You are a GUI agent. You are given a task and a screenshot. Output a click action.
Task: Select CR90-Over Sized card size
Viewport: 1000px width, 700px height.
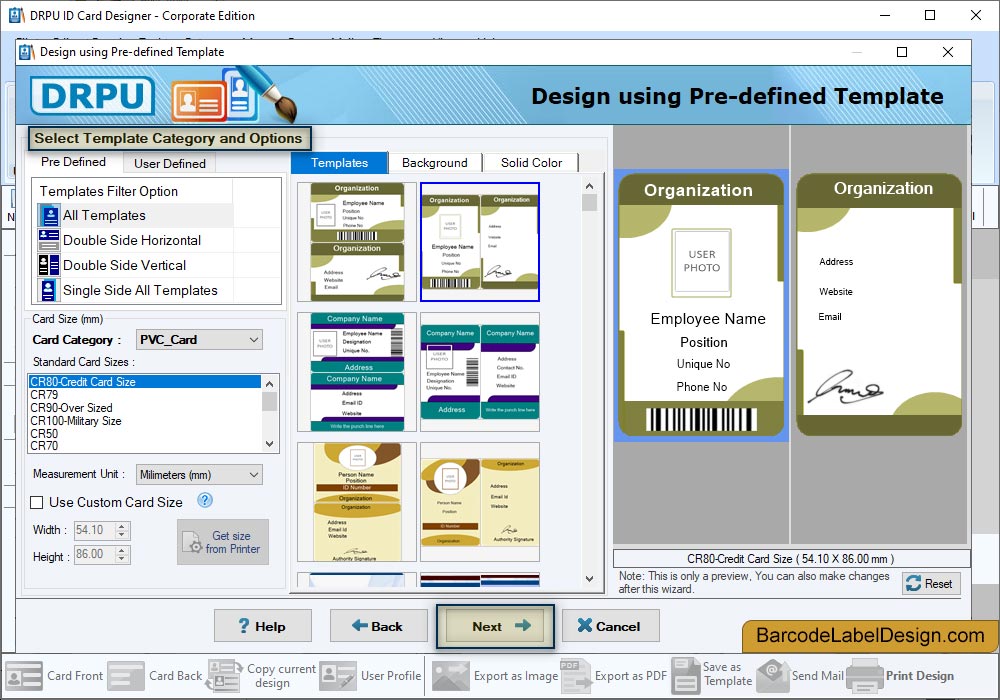point(145,408)
